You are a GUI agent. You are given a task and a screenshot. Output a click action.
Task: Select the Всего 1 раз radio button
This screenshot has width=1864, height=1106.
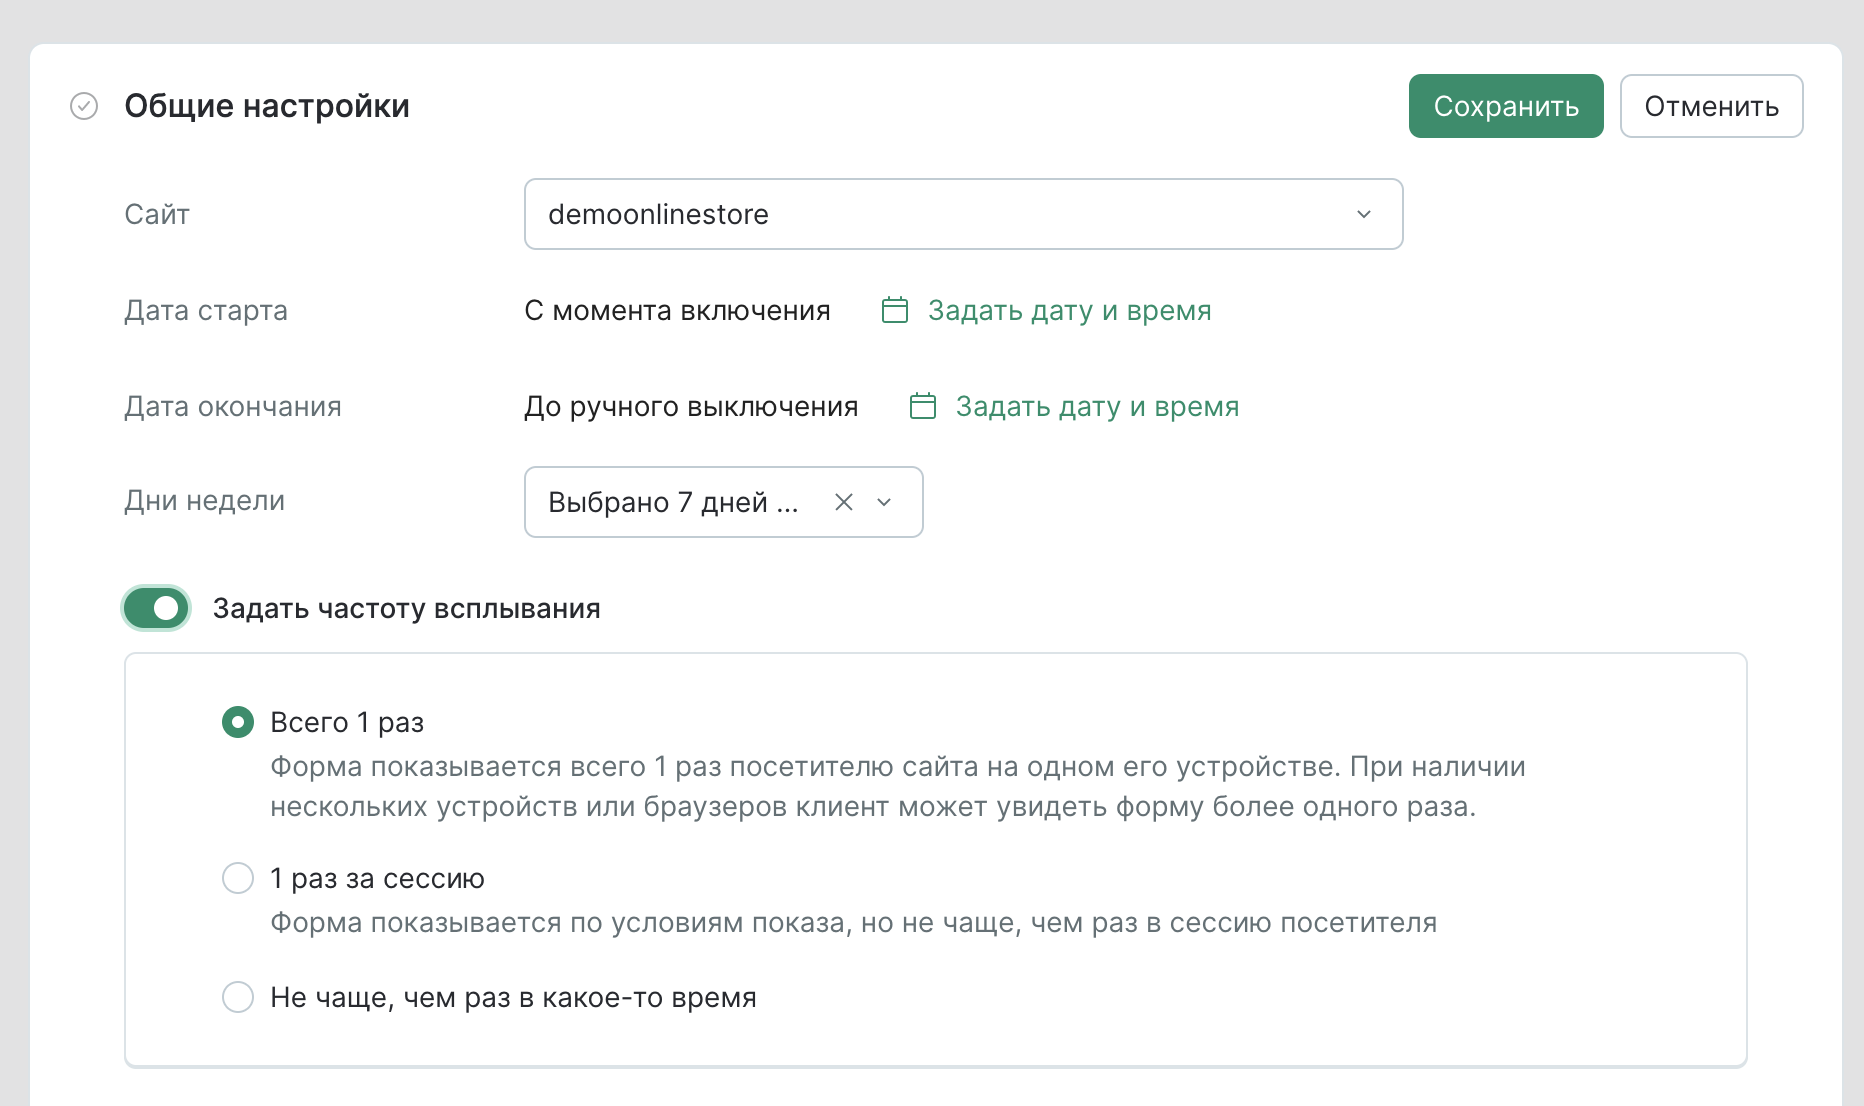coord(238,722)
